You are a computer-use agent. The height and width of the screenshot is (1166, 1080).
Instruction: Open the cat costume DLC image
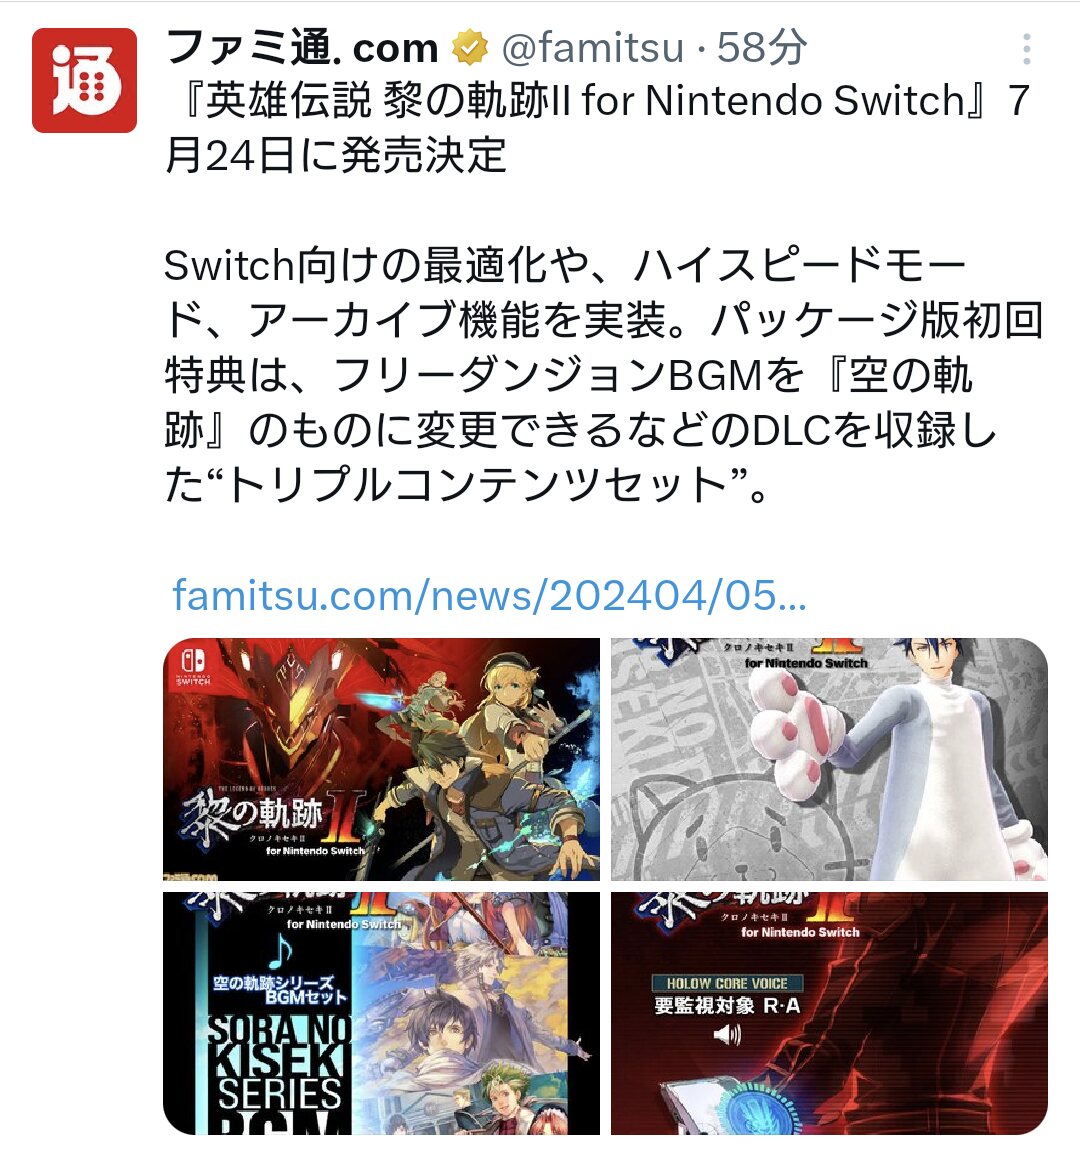coord(829,759)
